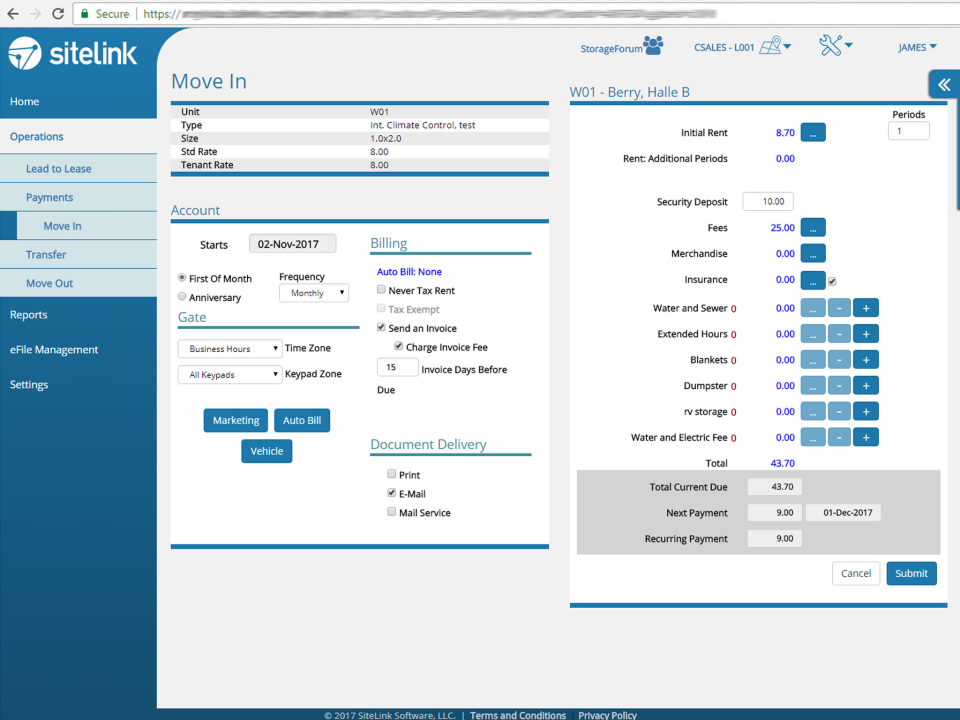Open the Monthly frequency dropdown
The width and height of the screenshot is (960, 720).
pos(313,292)
